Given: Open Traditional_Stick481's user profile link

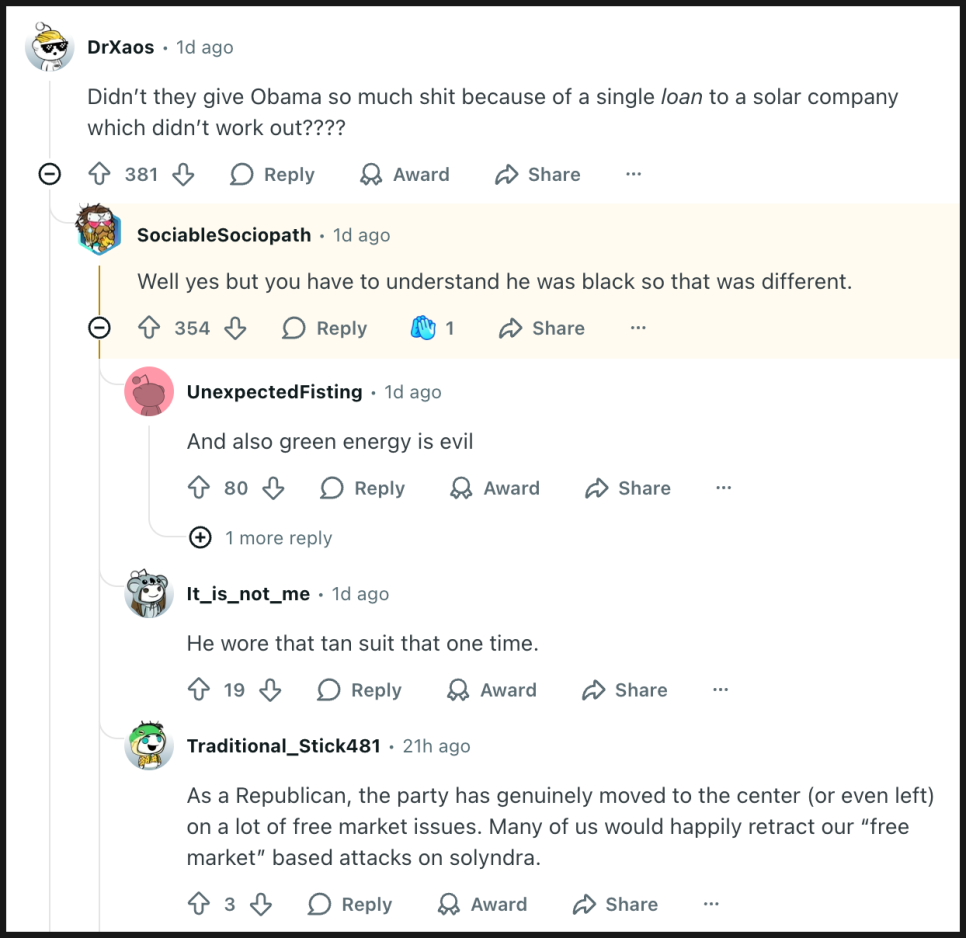Looking at the screenshot, I should (283, 746).
